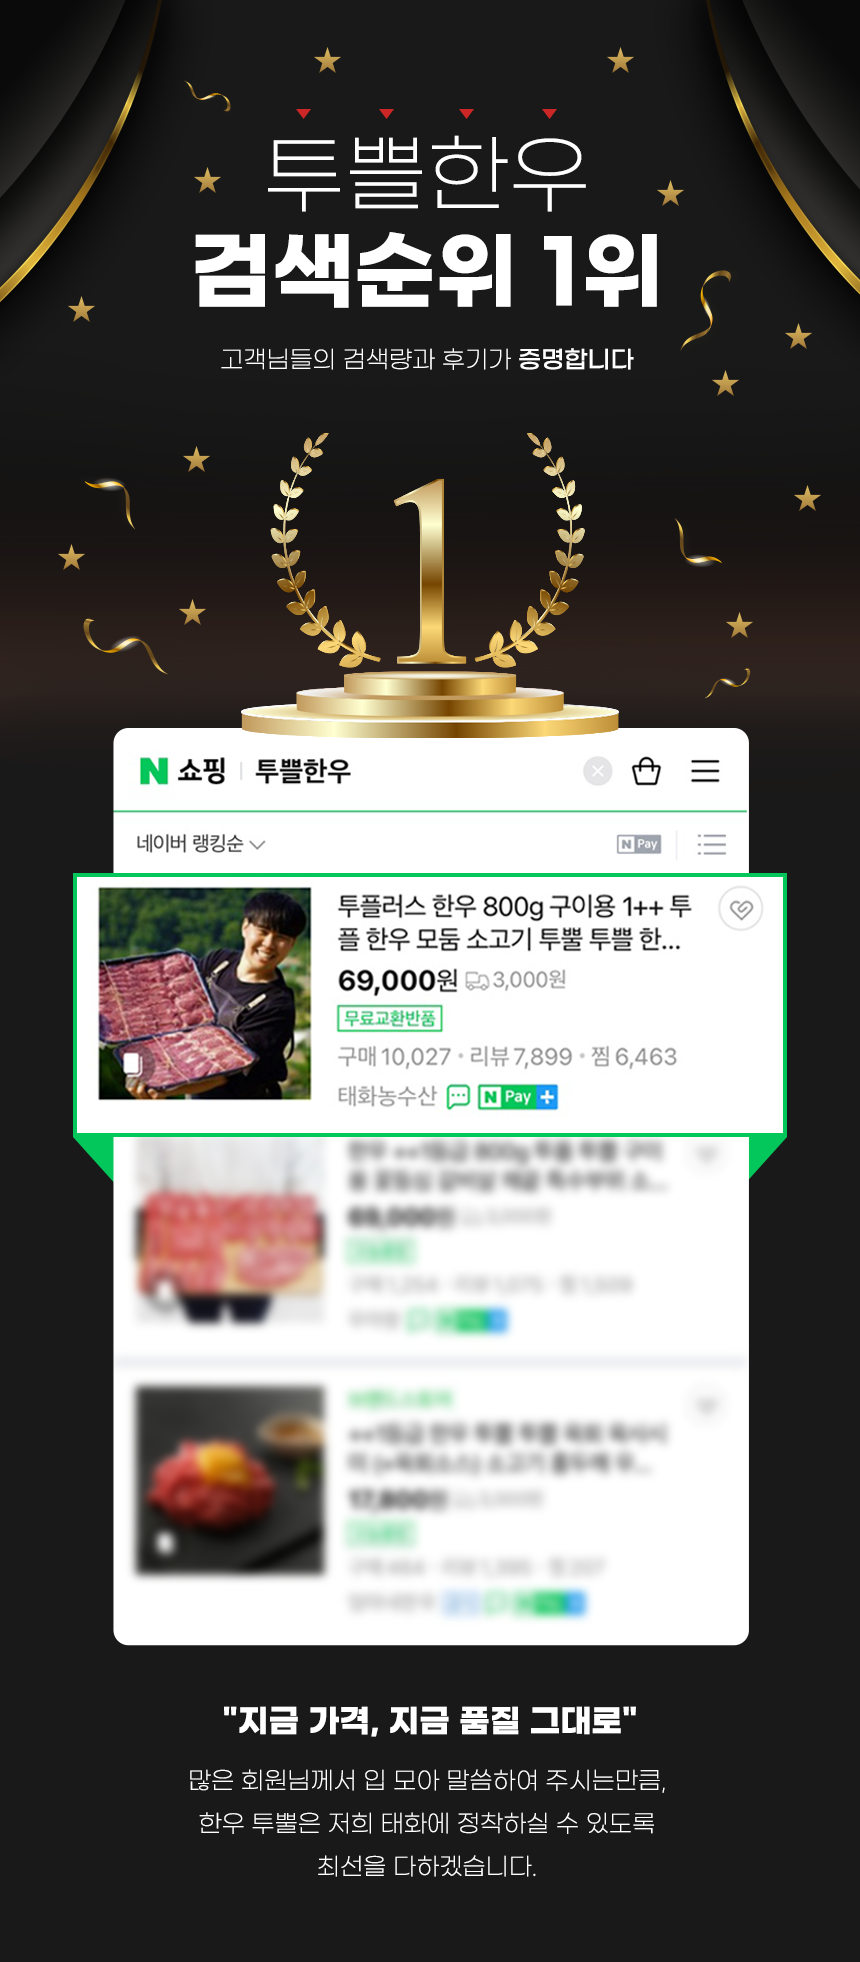Open the 투플러스 한우 800g product title
The height and width of the screenshot is (1962, 860).
514,923
